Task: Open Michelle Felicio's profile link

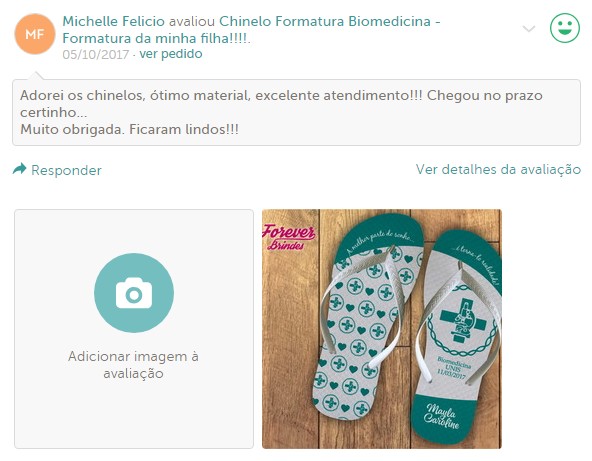Action: click(114, 22)
